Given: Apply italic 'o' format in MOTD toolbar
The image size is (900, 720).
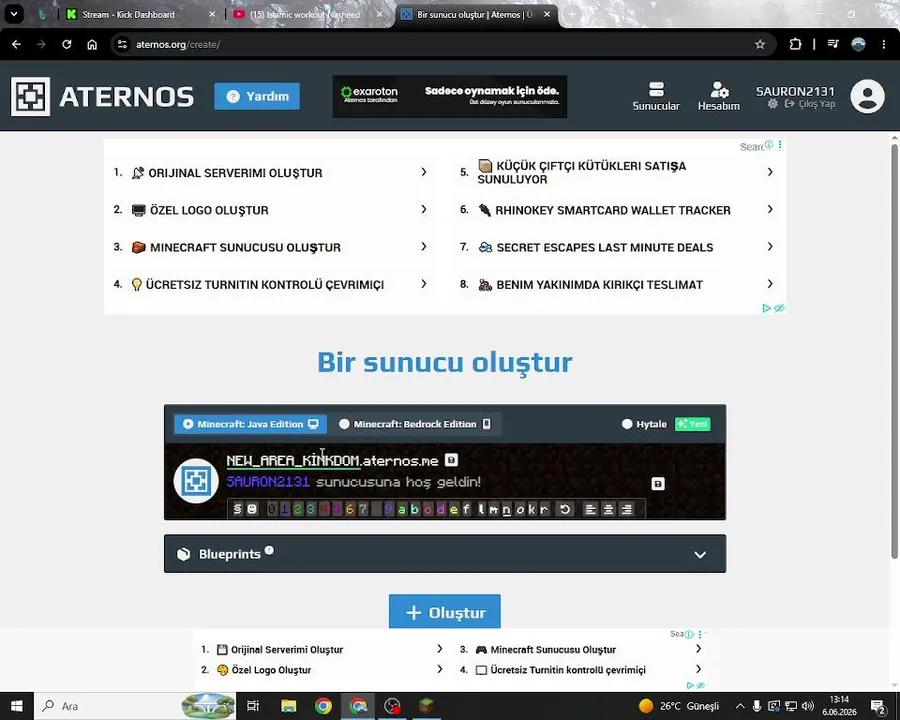Looking at the screenshot, I should pyautogui.click(x=519, y=509).
